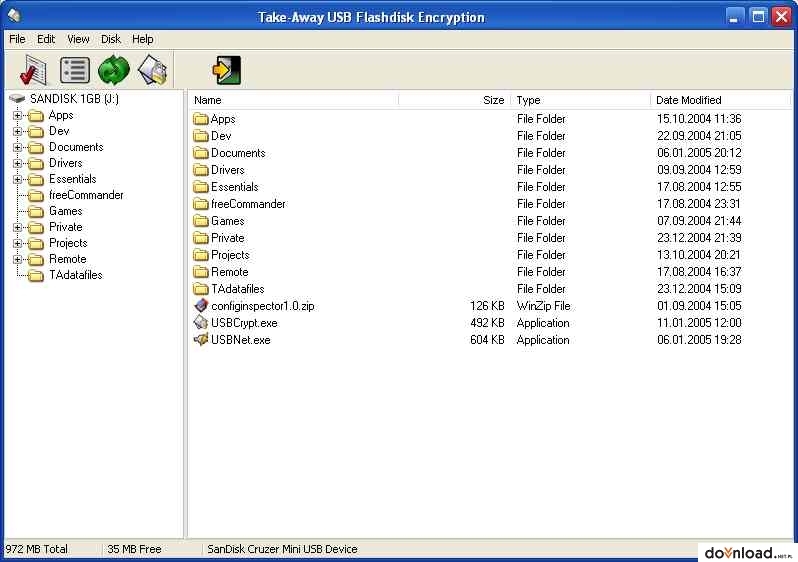Click the Essentials folder icon in file list
The image size is (798, 562).
[201, 187]
